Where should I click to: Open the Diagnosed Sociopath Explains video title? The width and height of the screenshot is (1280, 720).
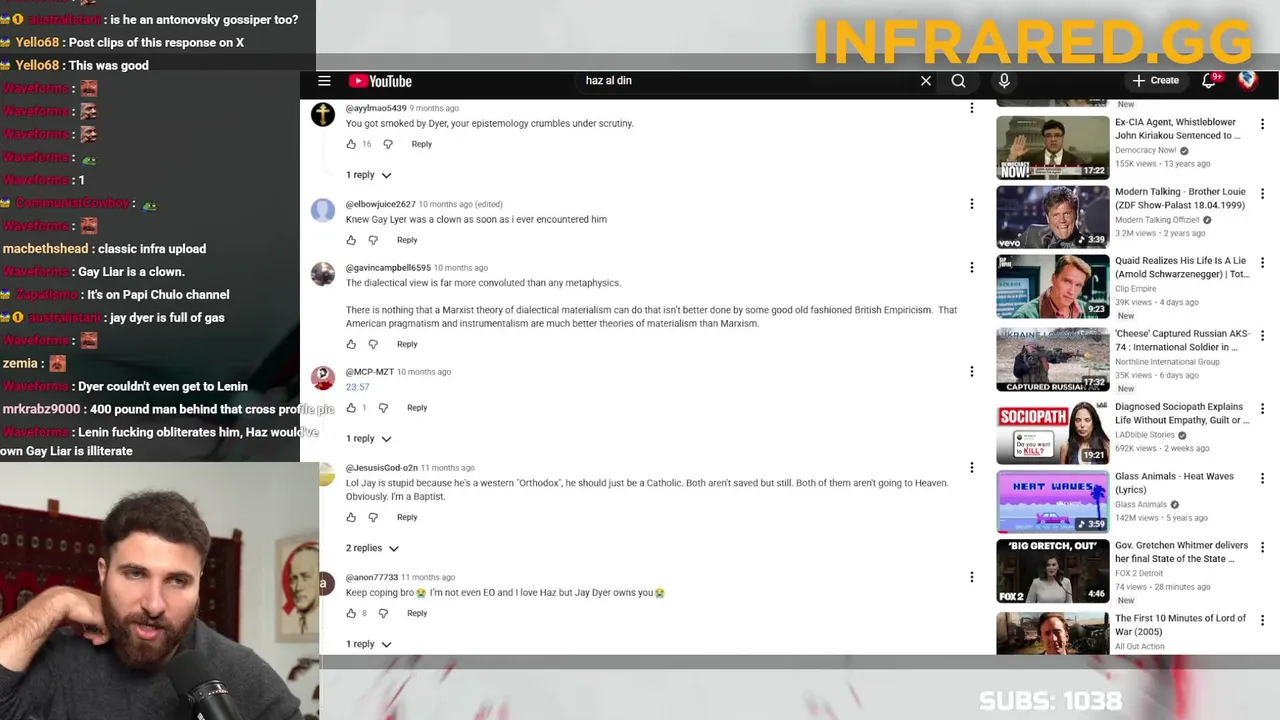point(1182,414)
